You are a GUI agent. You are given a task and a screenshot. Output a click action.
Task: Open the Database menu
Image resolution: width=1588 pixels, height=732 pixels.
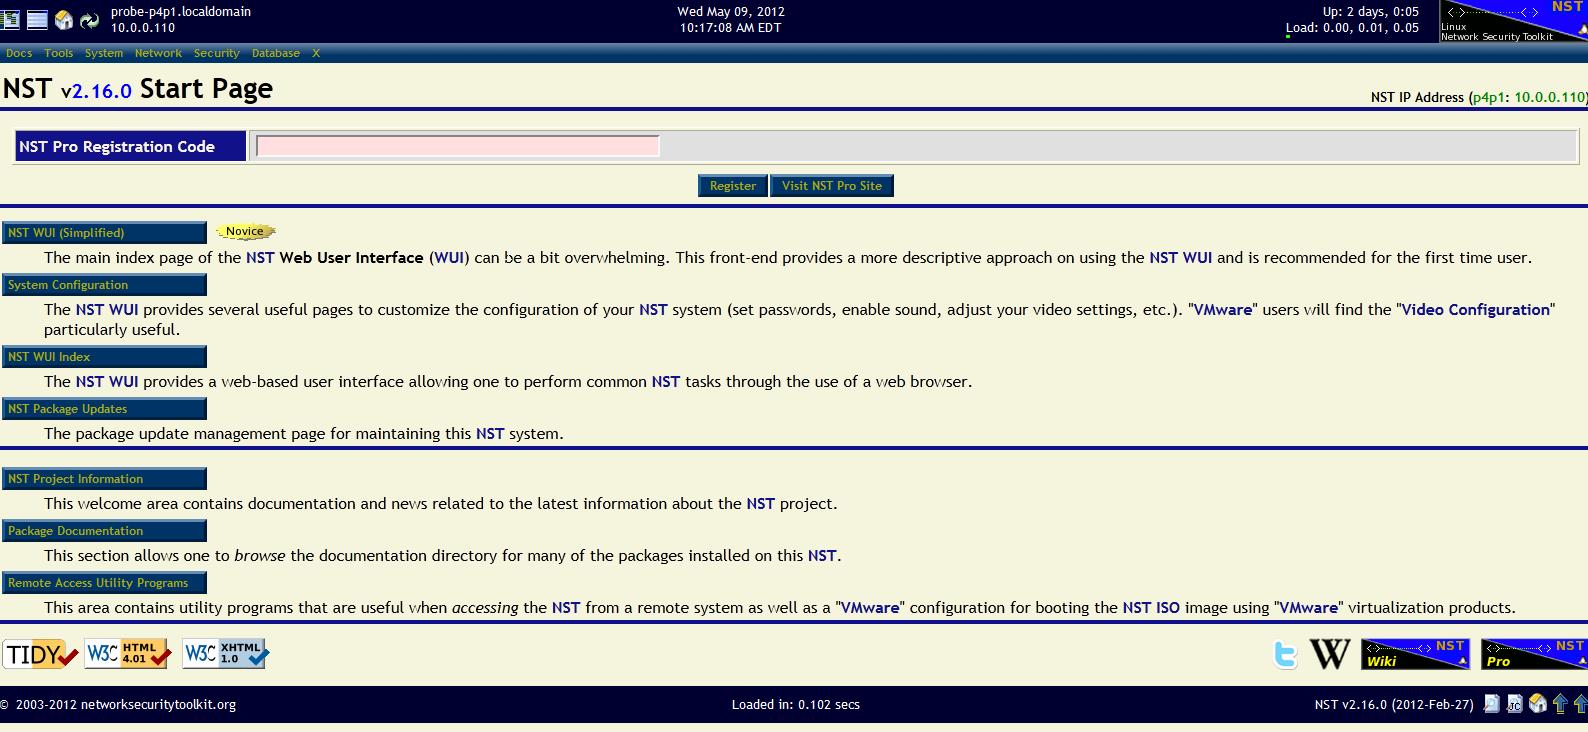pyautogui.click(x=276, y=53)
